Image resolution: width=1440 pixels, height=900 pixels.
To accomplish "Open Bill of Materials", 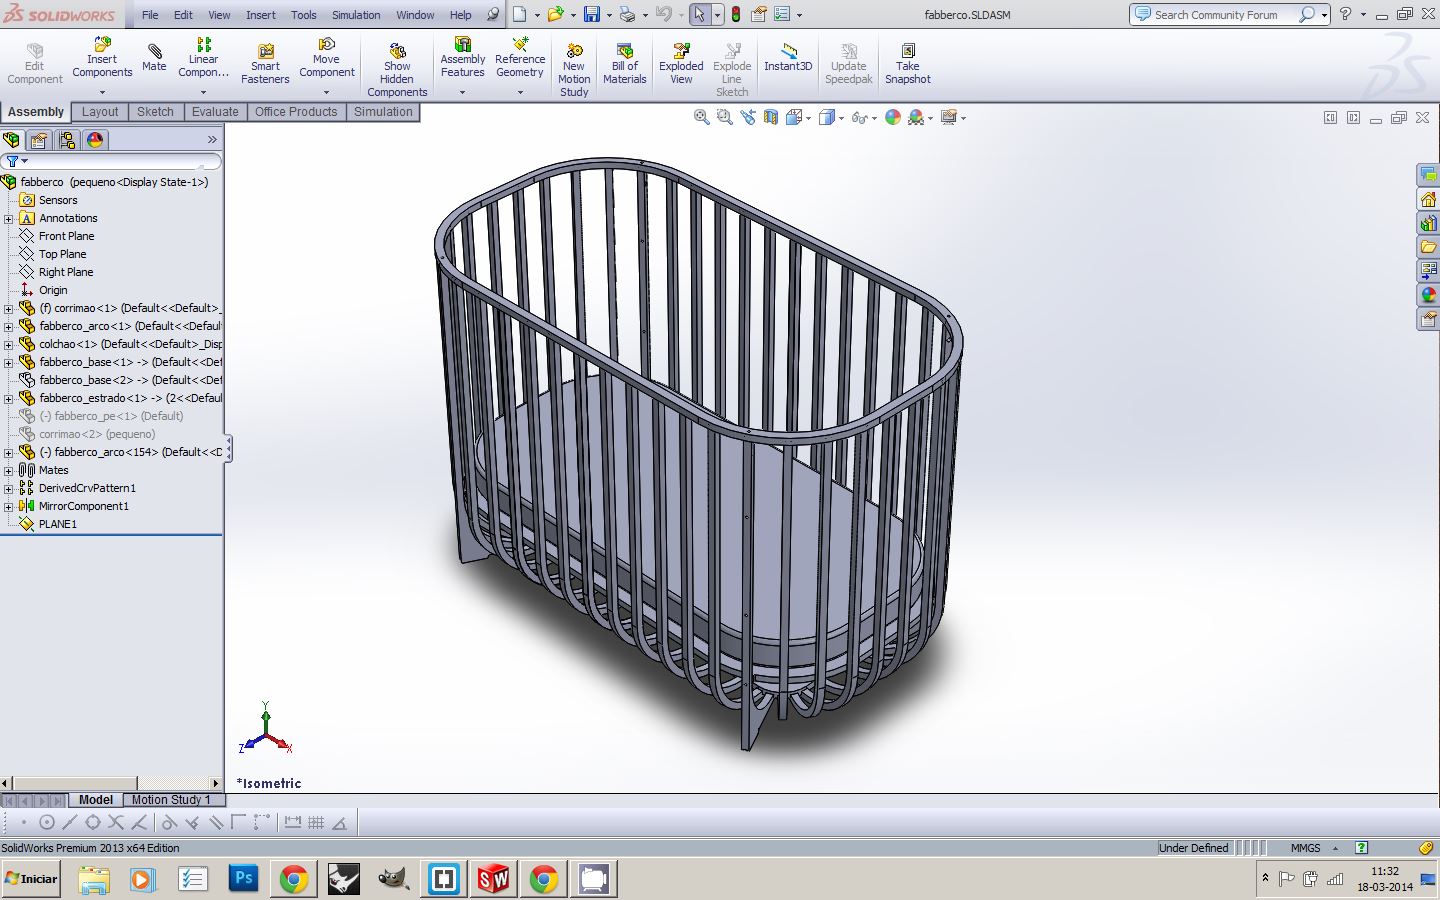I will 625,64.
